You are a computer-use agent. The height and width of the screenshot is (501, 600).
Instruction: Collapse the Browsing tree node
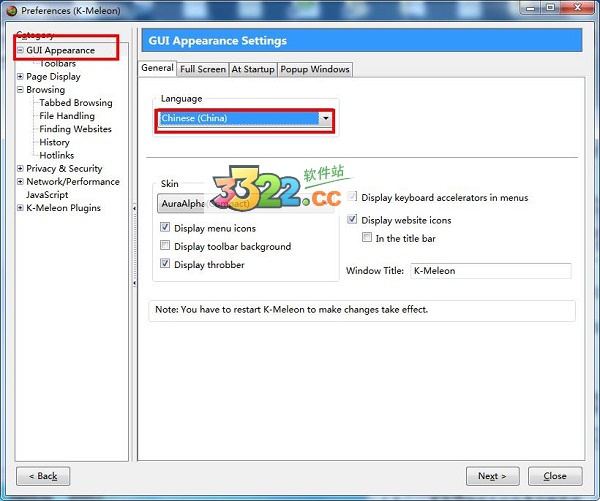coord(20,90)
